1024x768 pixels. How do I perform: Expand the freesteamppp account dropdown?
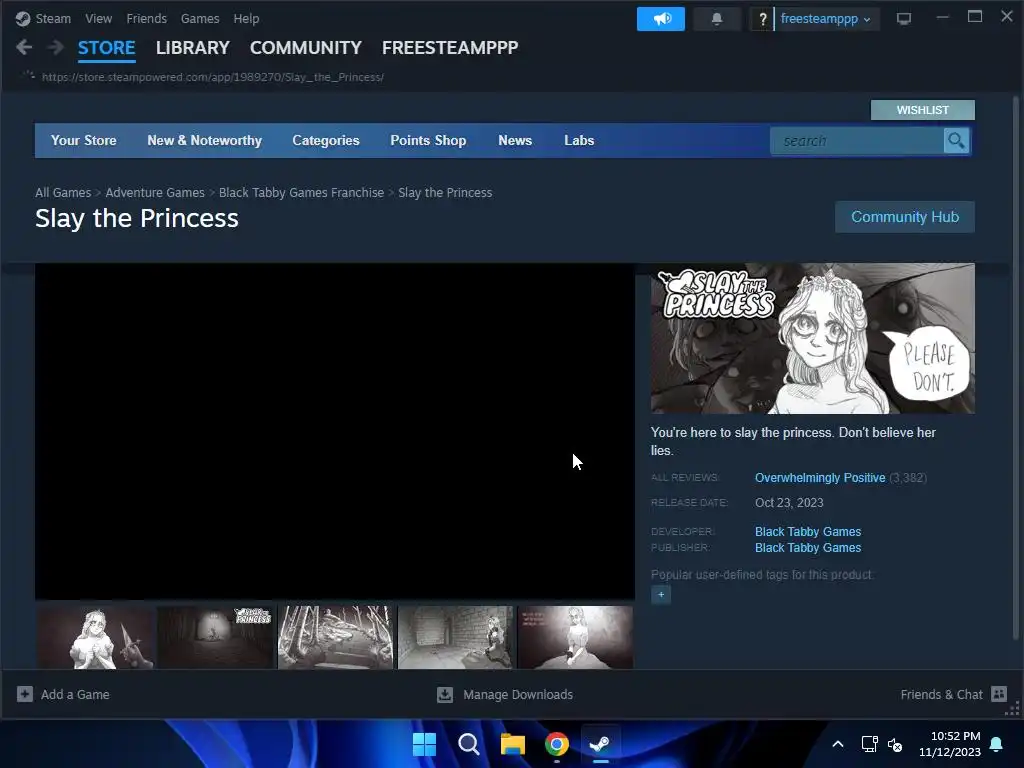(x=825, y=19)
